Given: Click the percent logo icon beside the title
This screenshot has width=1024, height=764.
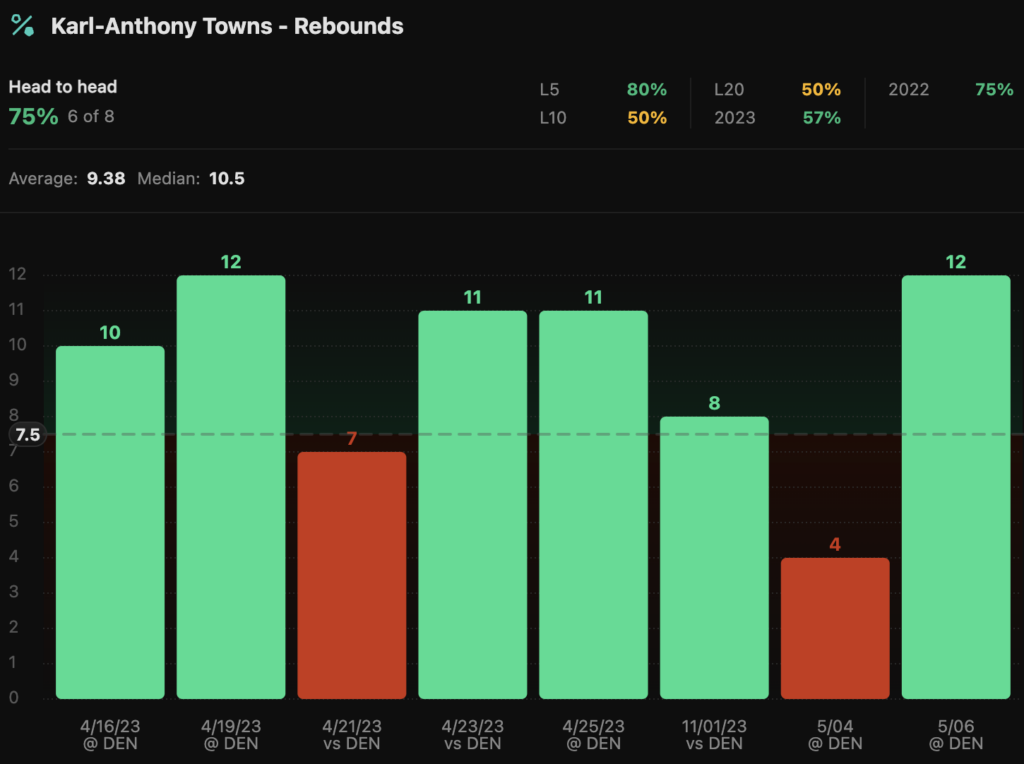Looking at the screenshot, I should point(22,25).
